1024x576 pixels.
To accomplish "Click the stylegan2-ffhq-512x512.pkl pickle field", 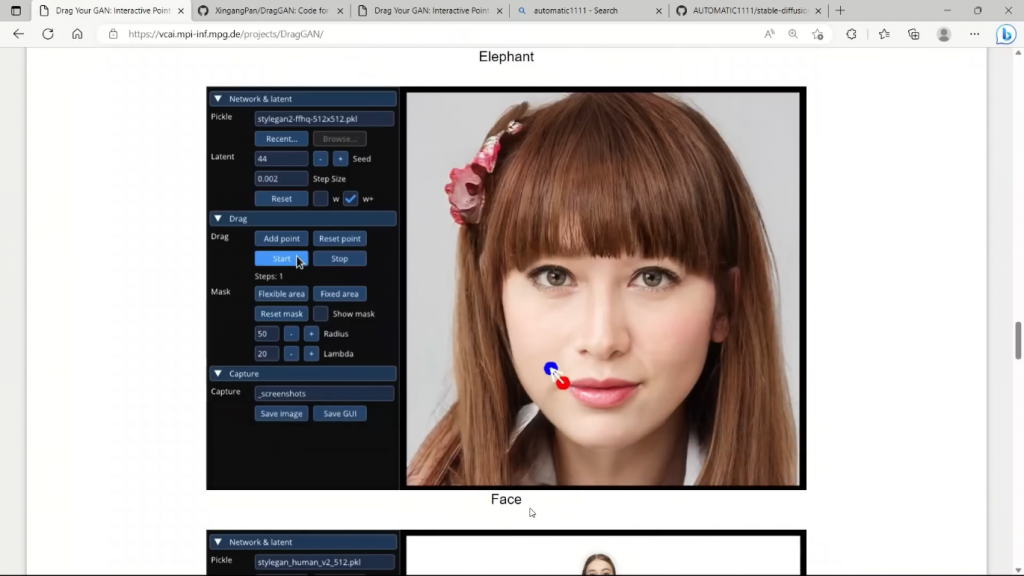I will (324, 119).
